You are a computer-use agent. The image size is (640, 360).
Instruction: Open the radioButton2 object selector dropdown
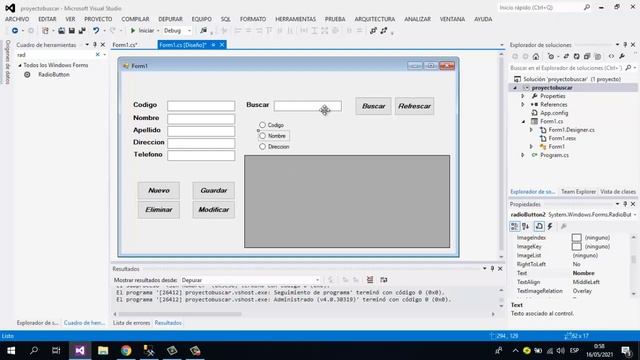[x=635, y=214]
